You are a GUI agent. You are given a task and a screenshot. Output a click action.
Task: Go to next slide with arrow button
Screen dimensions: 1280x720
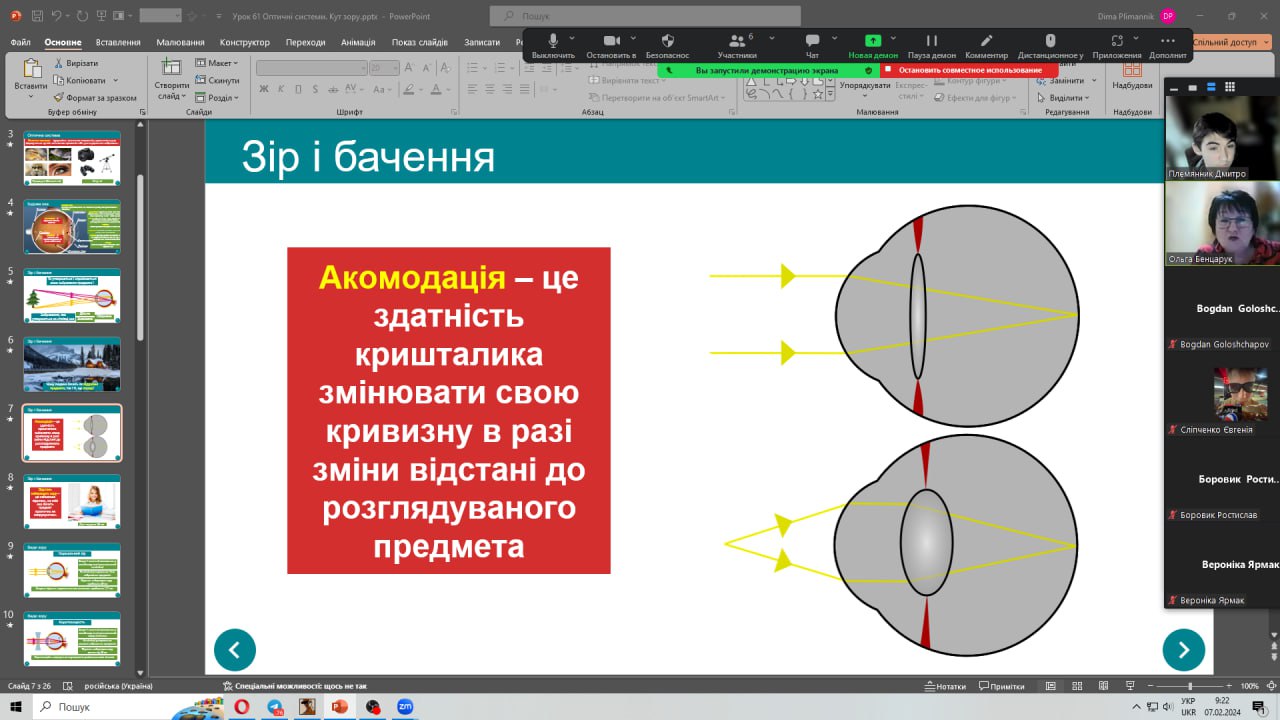[1183, 650]
